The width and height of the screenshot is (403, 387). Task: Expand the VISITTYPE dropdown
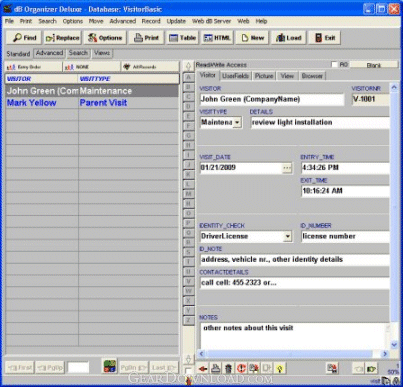point(237,122)
